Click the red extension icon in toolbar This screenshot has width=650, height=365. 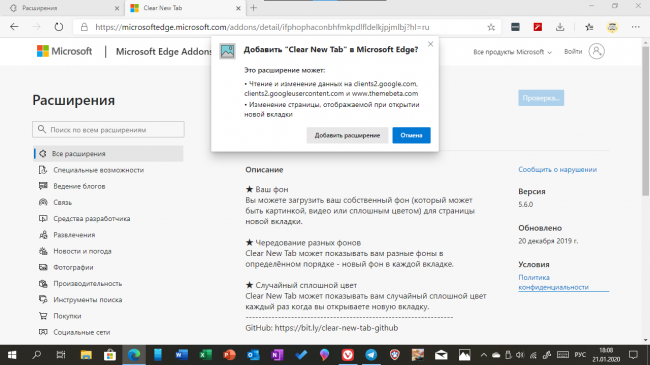(x=538, y=27)
